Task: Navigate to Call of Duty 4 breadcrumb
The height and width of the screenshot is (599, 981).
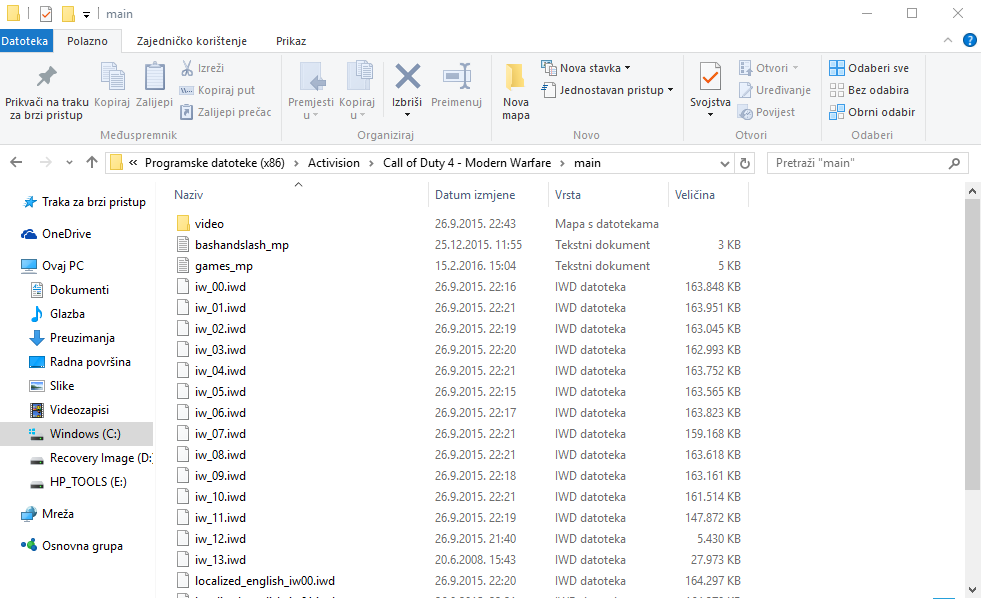Action: point(467,163)
